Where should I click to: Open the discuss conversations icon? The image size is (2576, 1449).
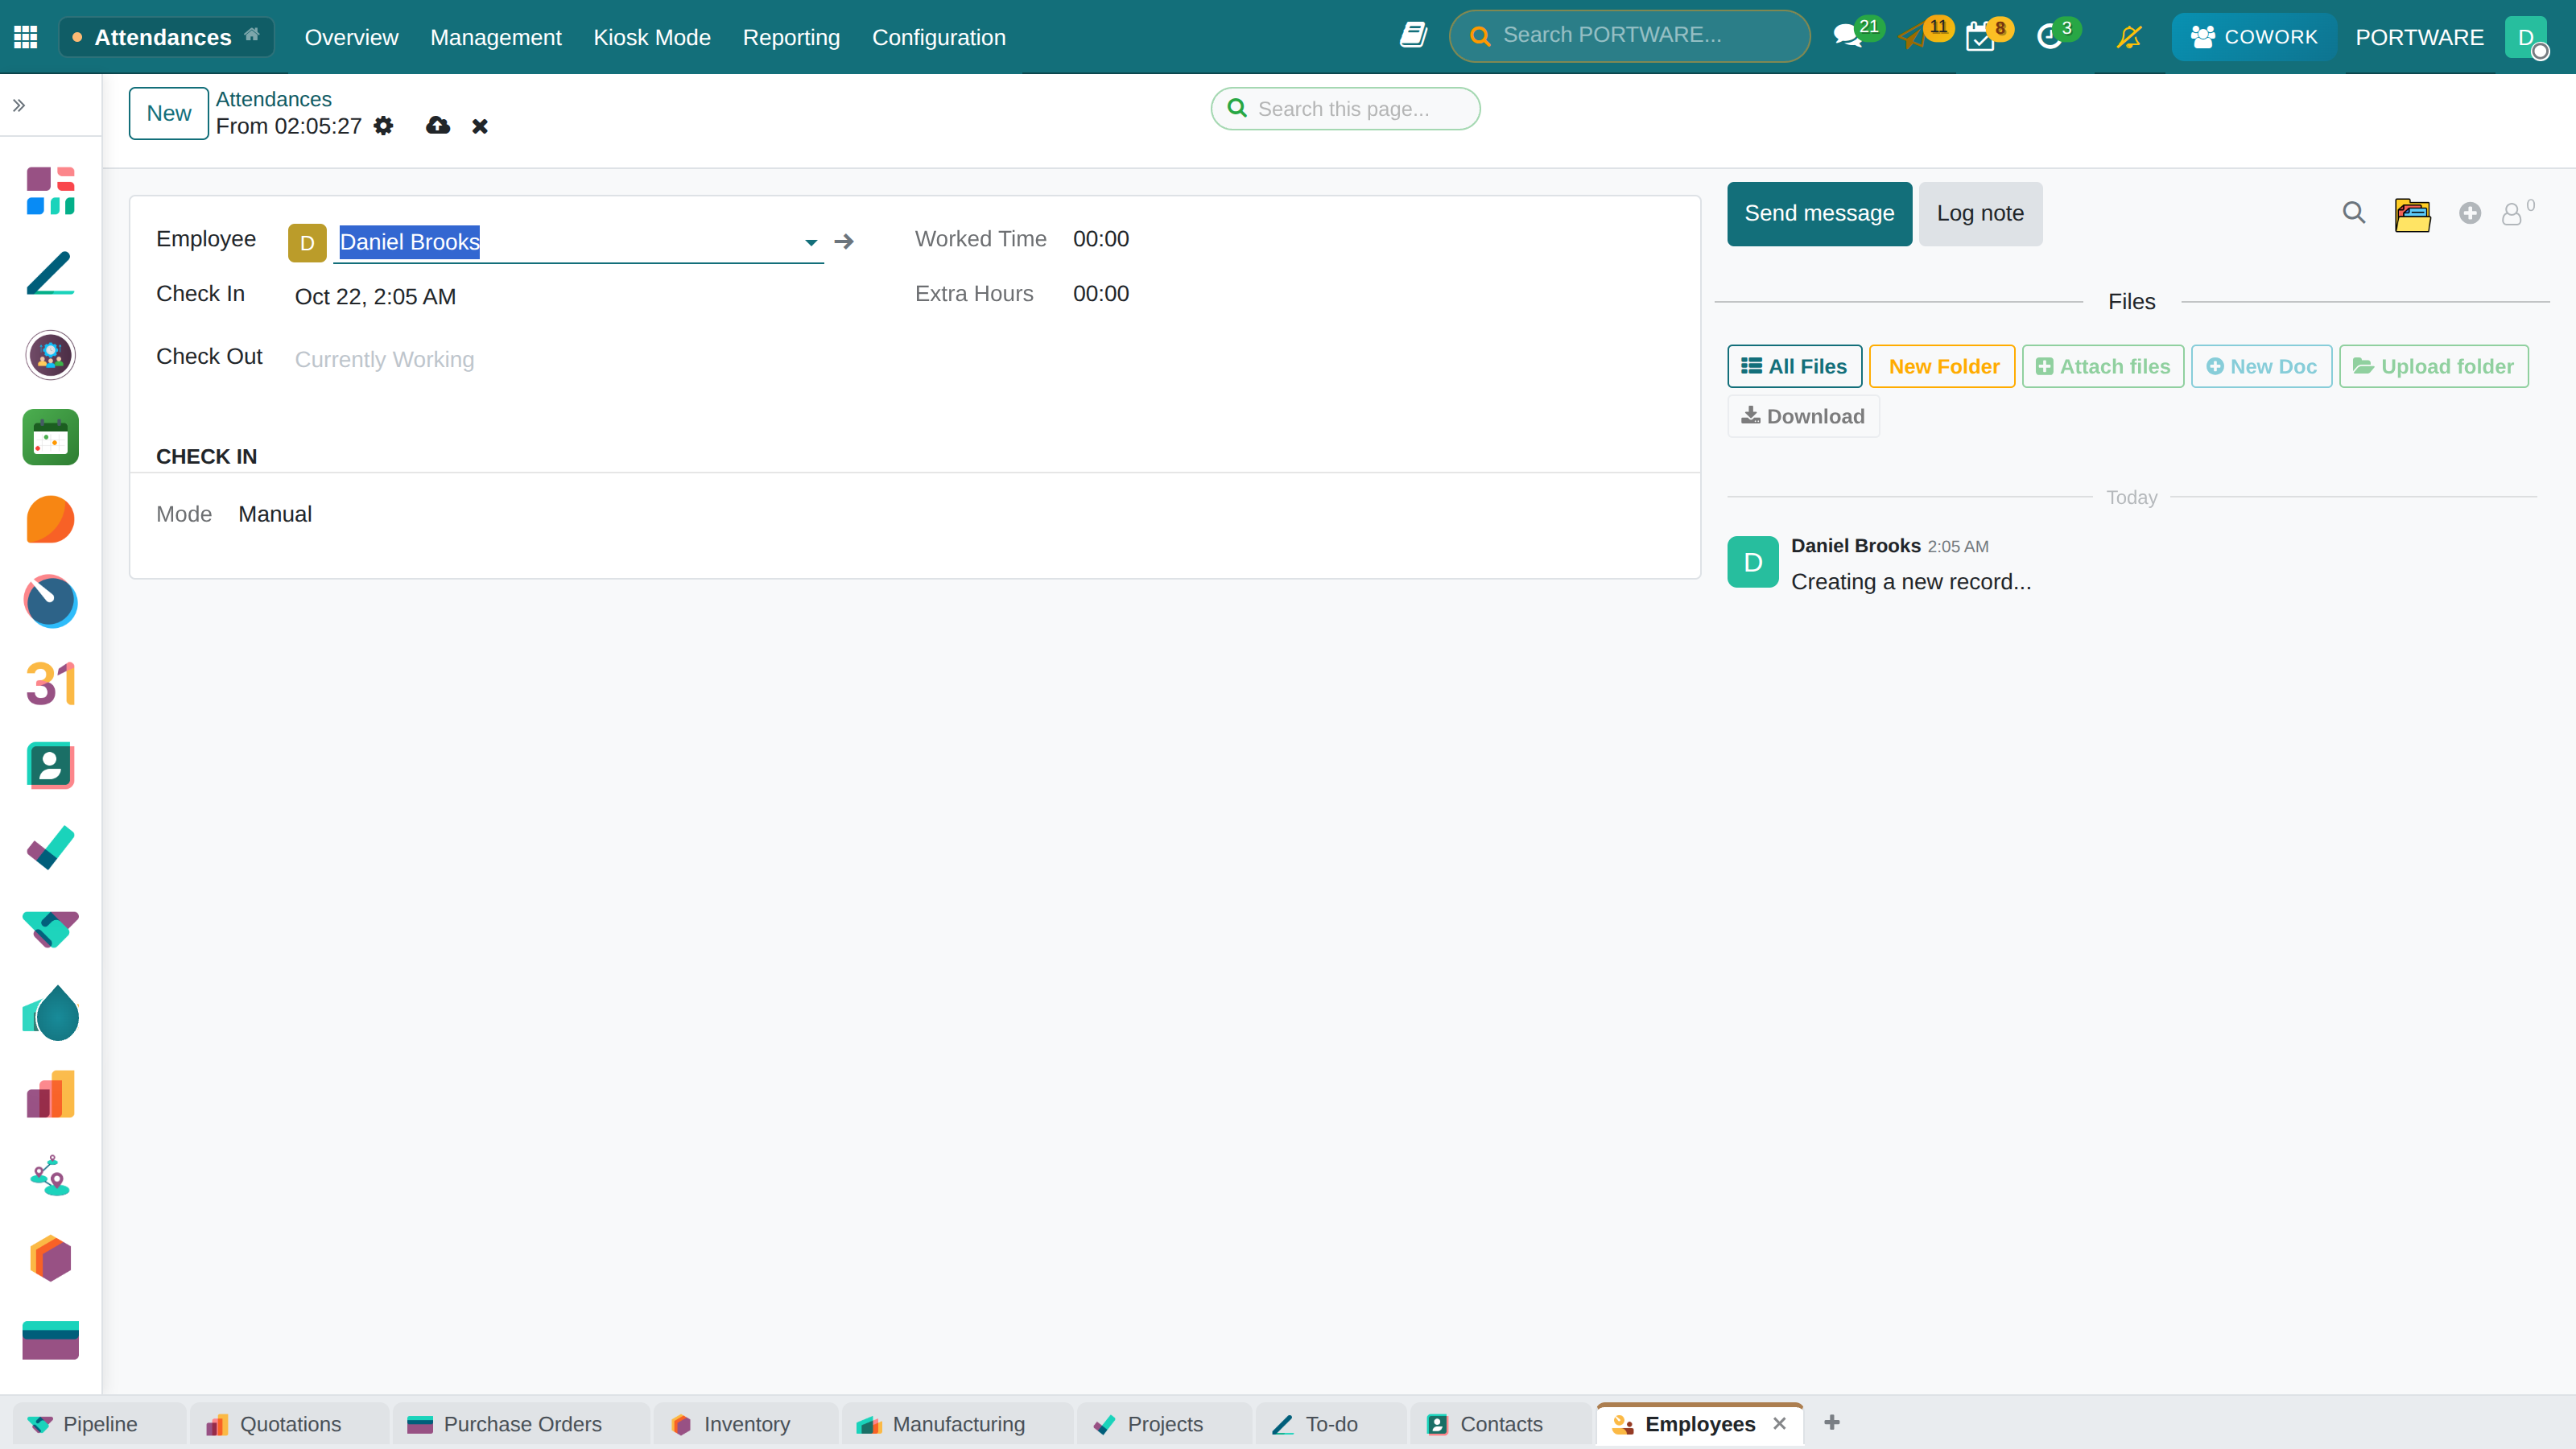point(1848,37)
